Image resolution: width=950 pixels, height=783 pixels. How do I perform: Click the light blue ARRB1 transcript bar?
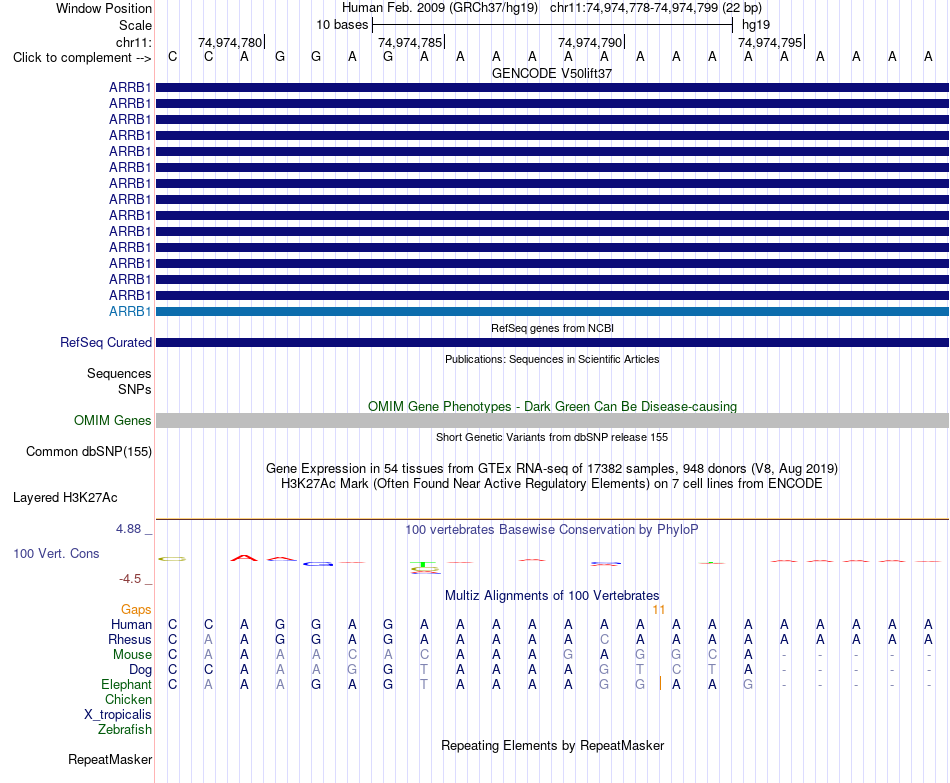(x=552, y=312)
